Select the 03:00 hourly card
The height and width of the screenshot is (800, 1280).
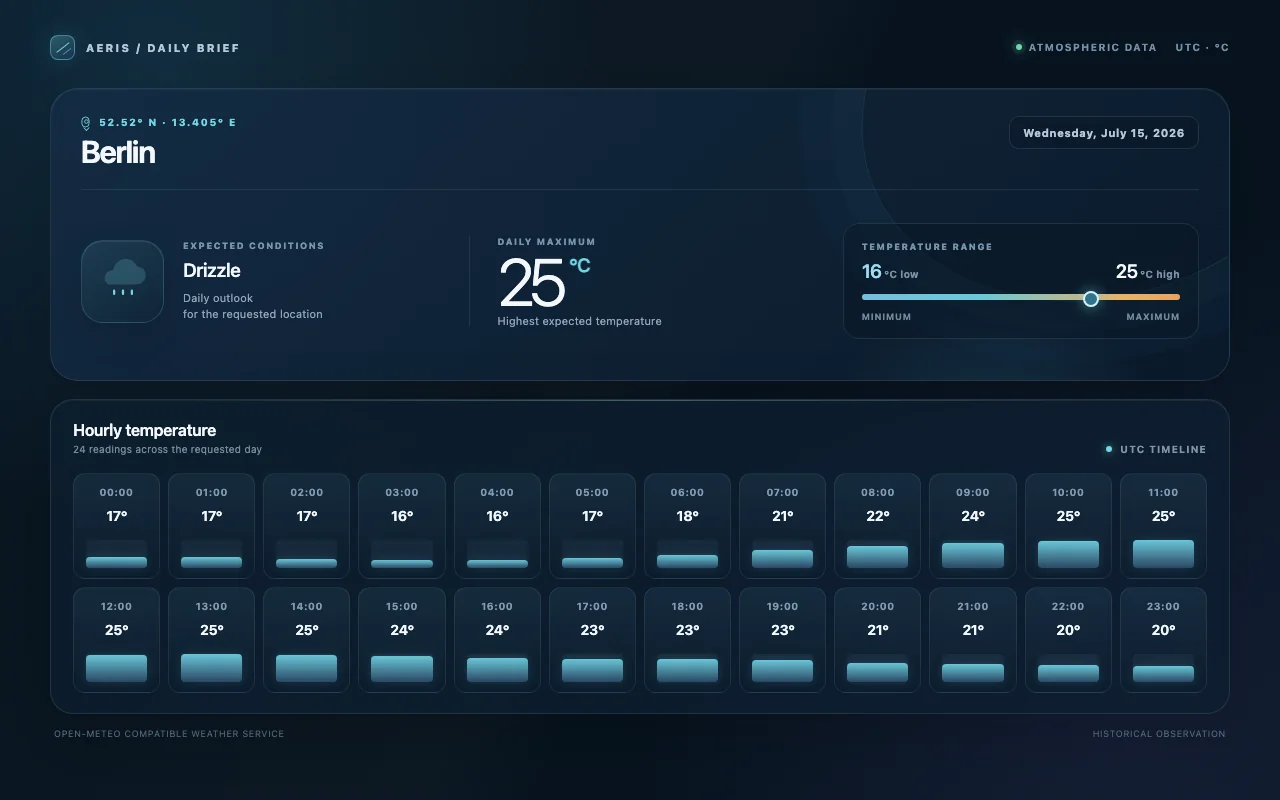[x=402, y=526]
